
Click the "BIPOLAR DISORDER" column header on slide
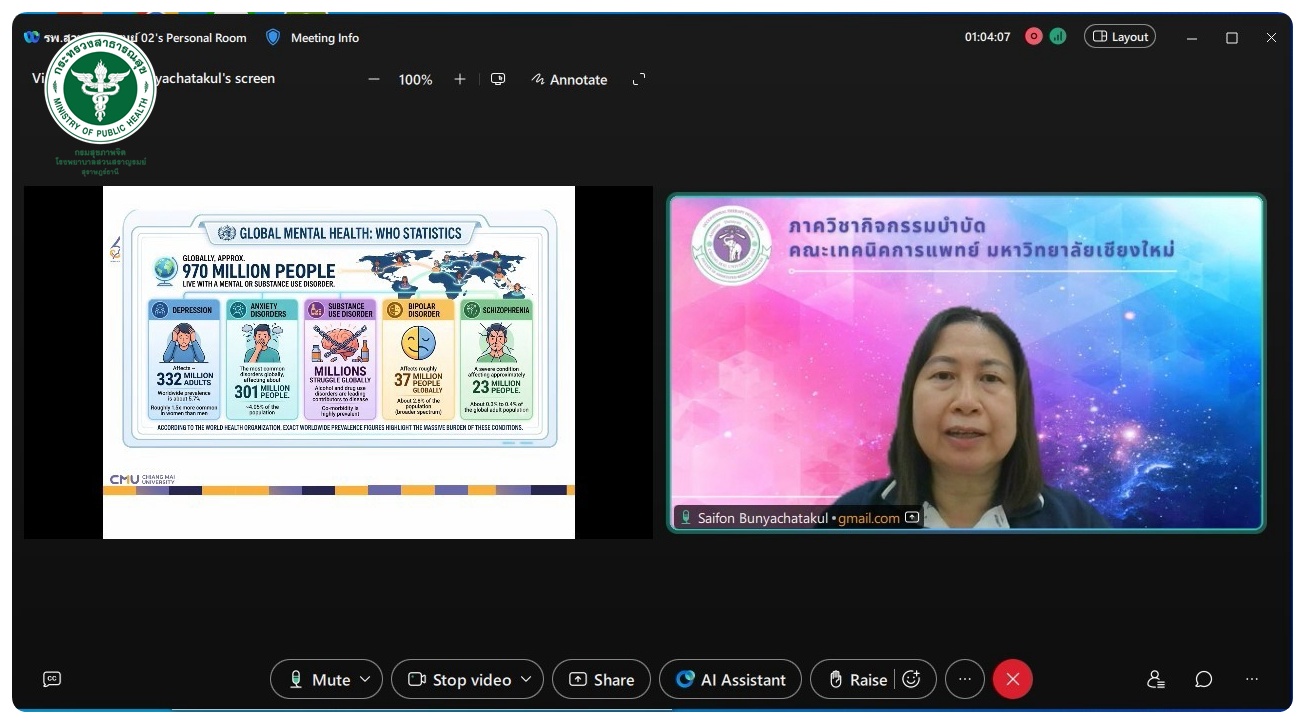click(419, 310)
